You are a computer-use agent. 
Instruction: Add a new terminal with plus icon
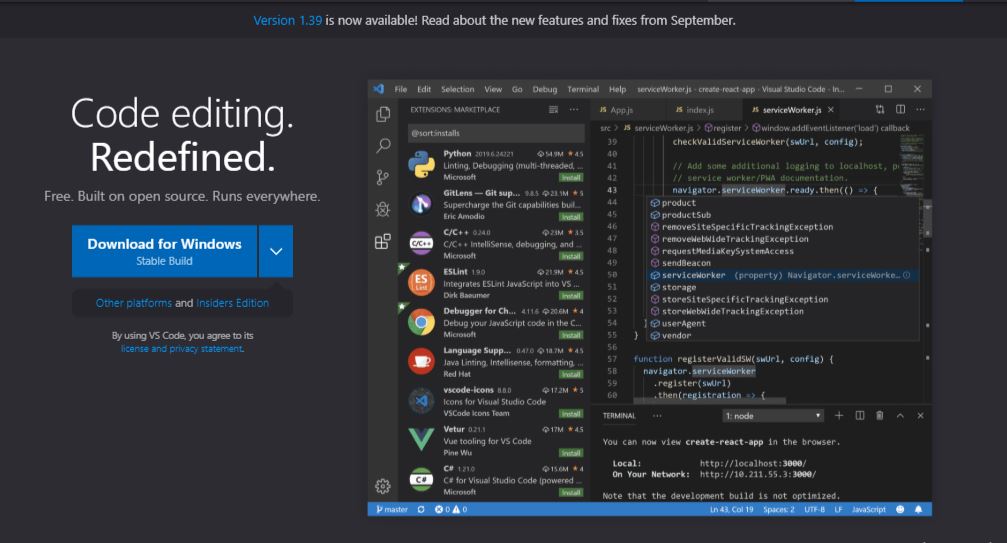coord(839,416)
